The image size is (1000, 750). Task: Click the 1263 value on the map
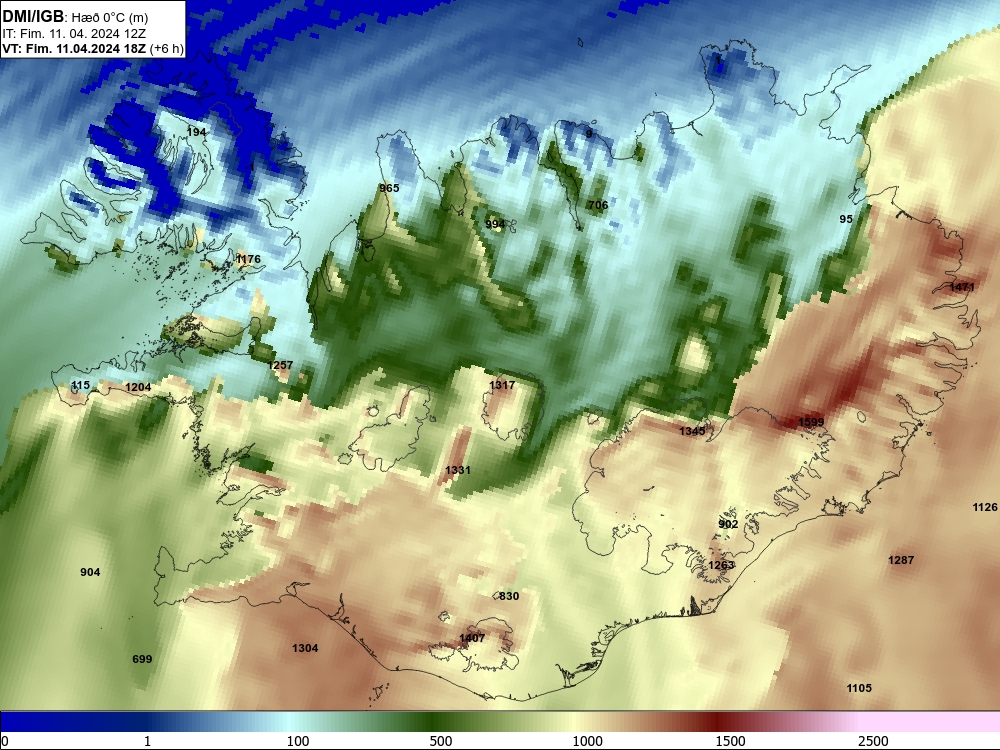[x=721, y=565]
